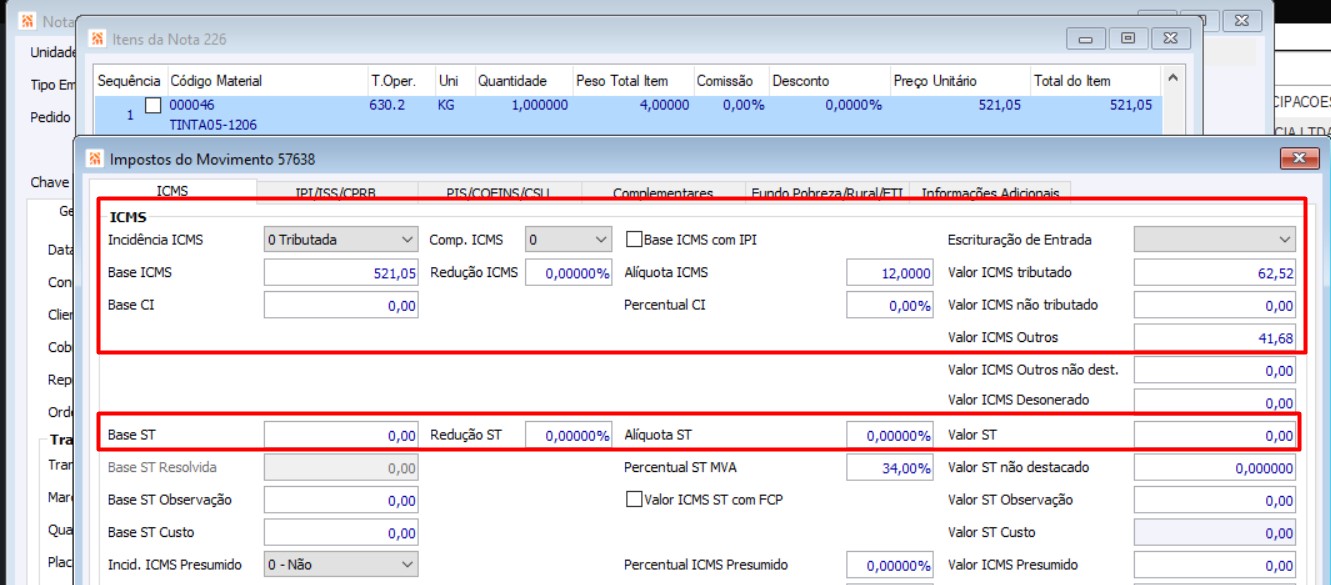Maximize the Itens da Nota 226 window
The image size is (1331, 585).
click(x=1128, y=38)
